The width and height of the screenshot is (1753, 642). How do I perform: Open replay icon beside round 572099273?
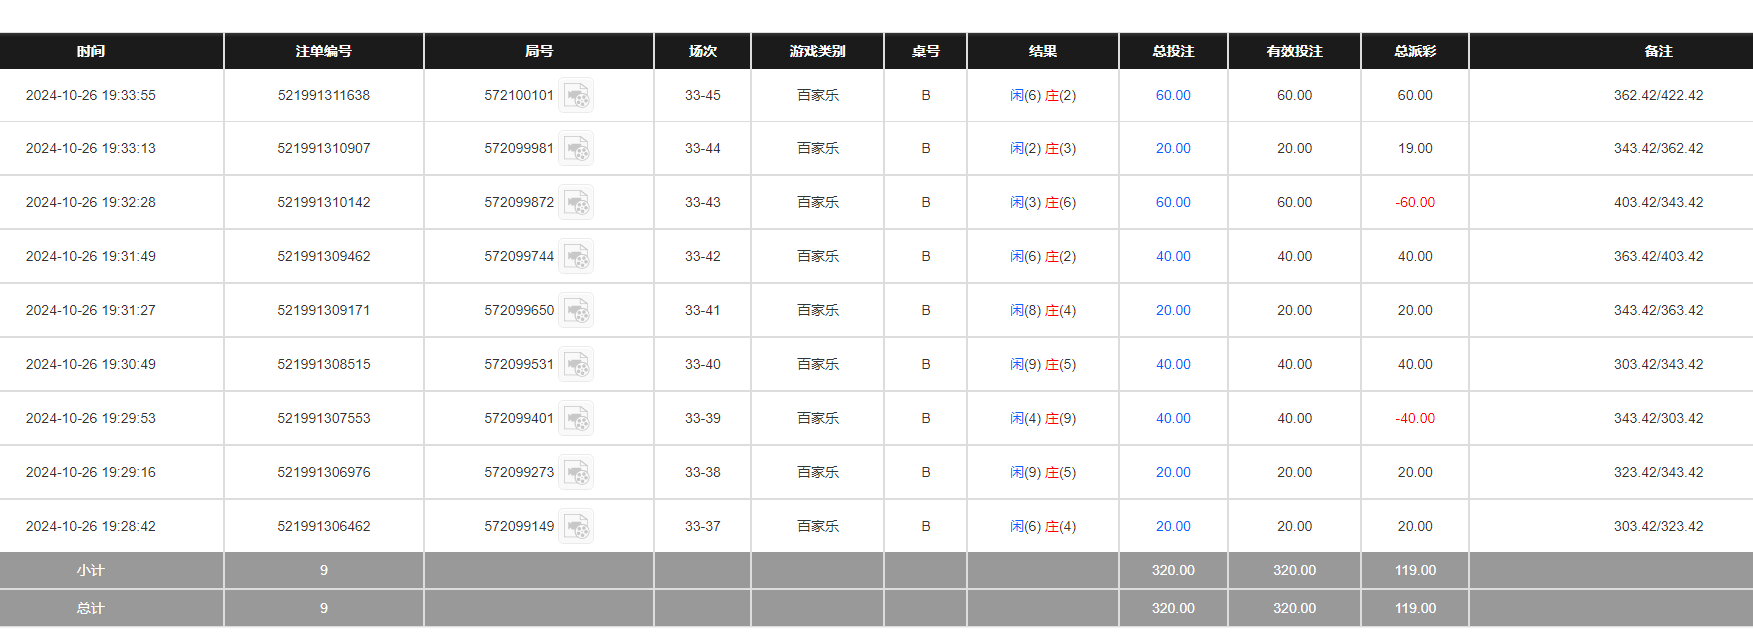pyautogui.click(x=576, y=473)
